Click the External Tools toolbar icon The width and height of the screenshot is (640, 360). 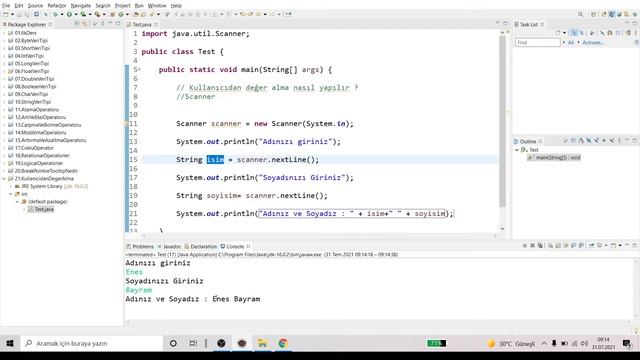point(98,14)
